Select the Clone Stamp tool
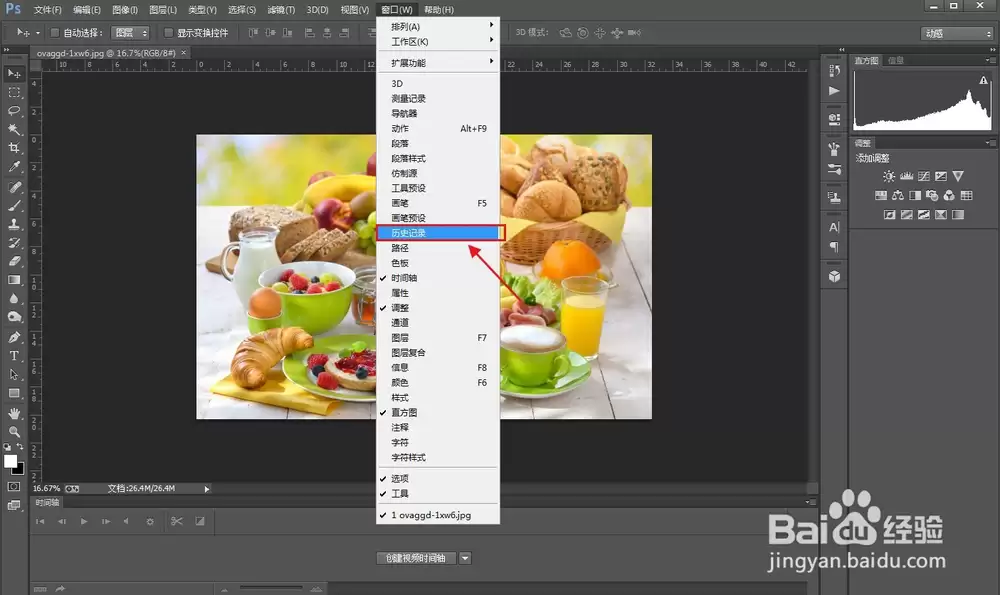 [14, 224]
